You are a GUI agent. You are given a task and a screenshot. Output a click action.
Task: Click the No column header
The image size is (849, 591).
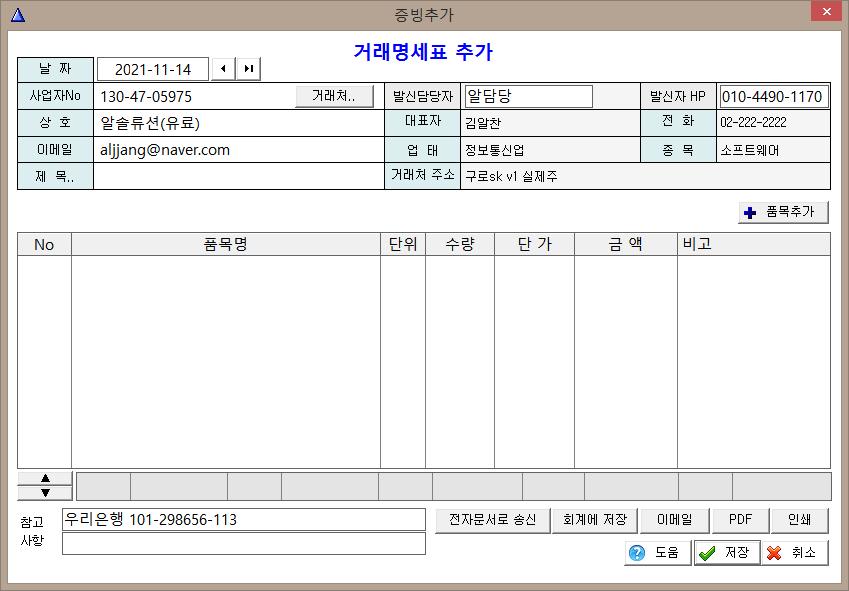[44, 245]
